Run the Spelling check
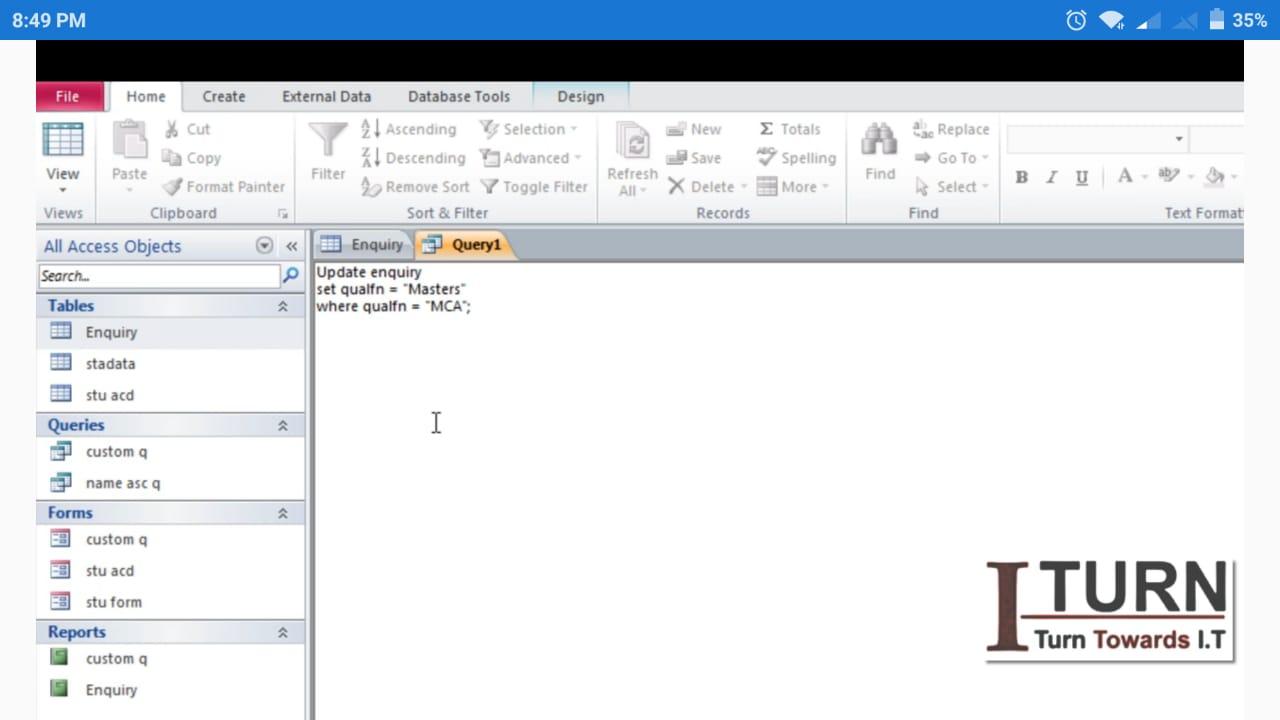The width and height of the screenshot is (1280, 720). (796, 158)
